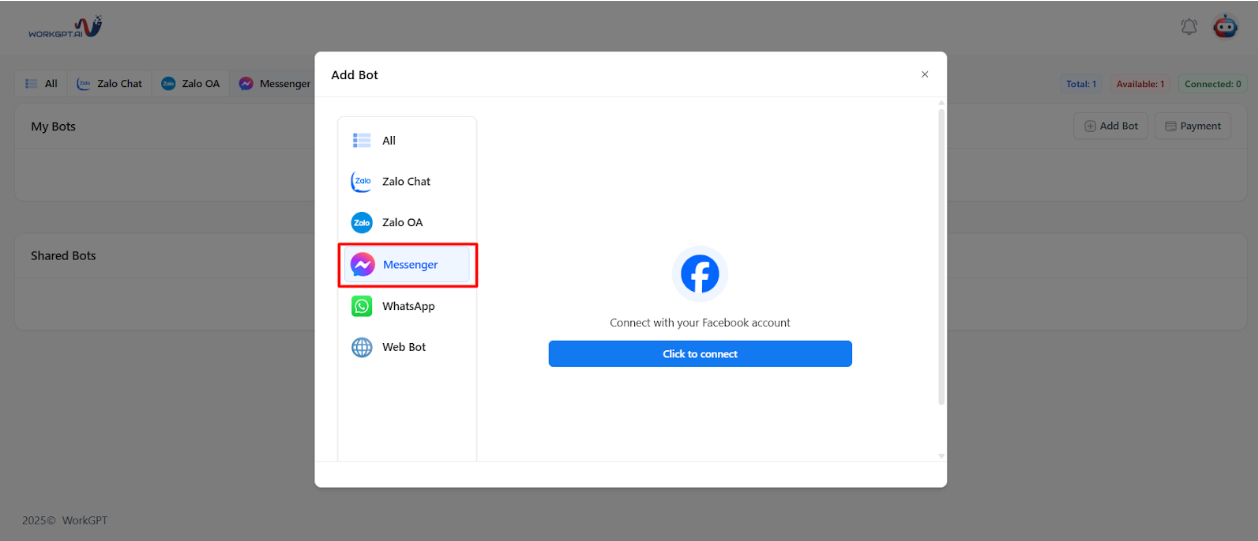Click the WorkGPT logo

click(x=65, y=27)
